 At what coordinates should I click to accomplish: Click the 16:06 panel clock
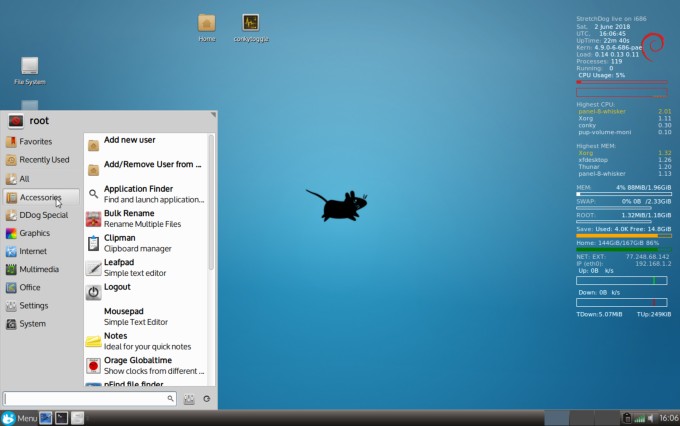click(x=669, y=418)
